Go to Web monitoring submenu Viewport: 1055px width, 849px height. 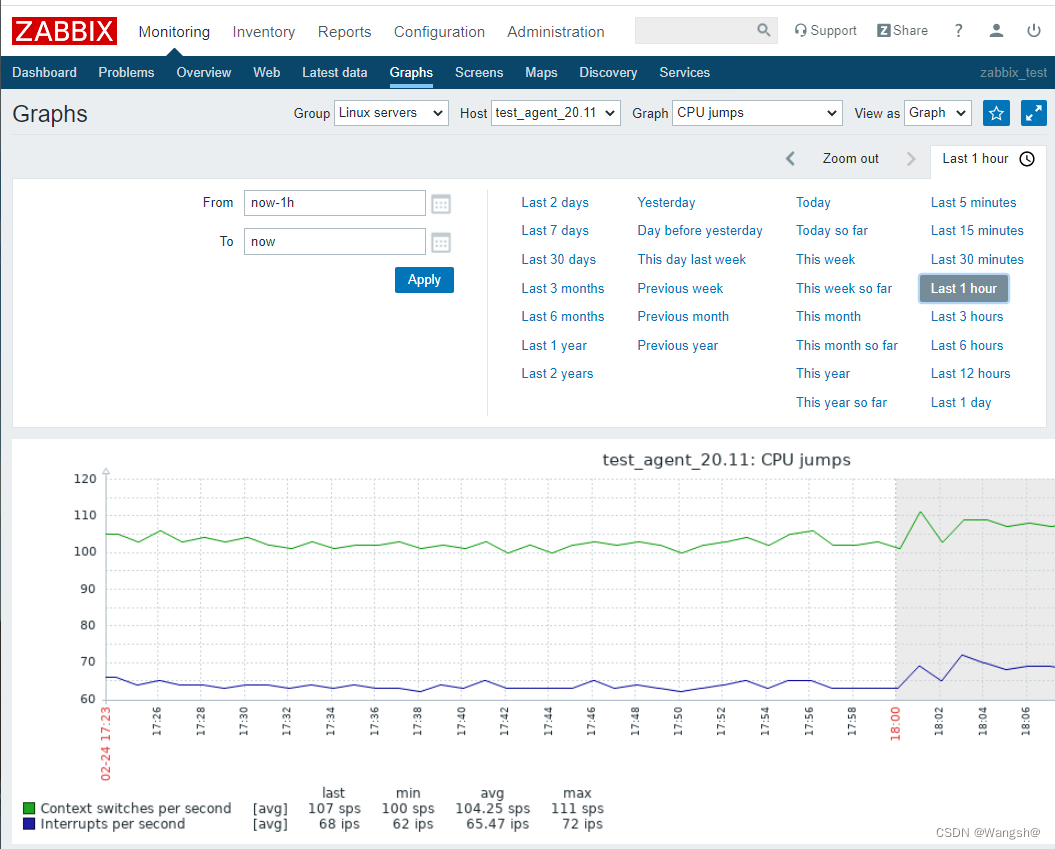(266, 72)
